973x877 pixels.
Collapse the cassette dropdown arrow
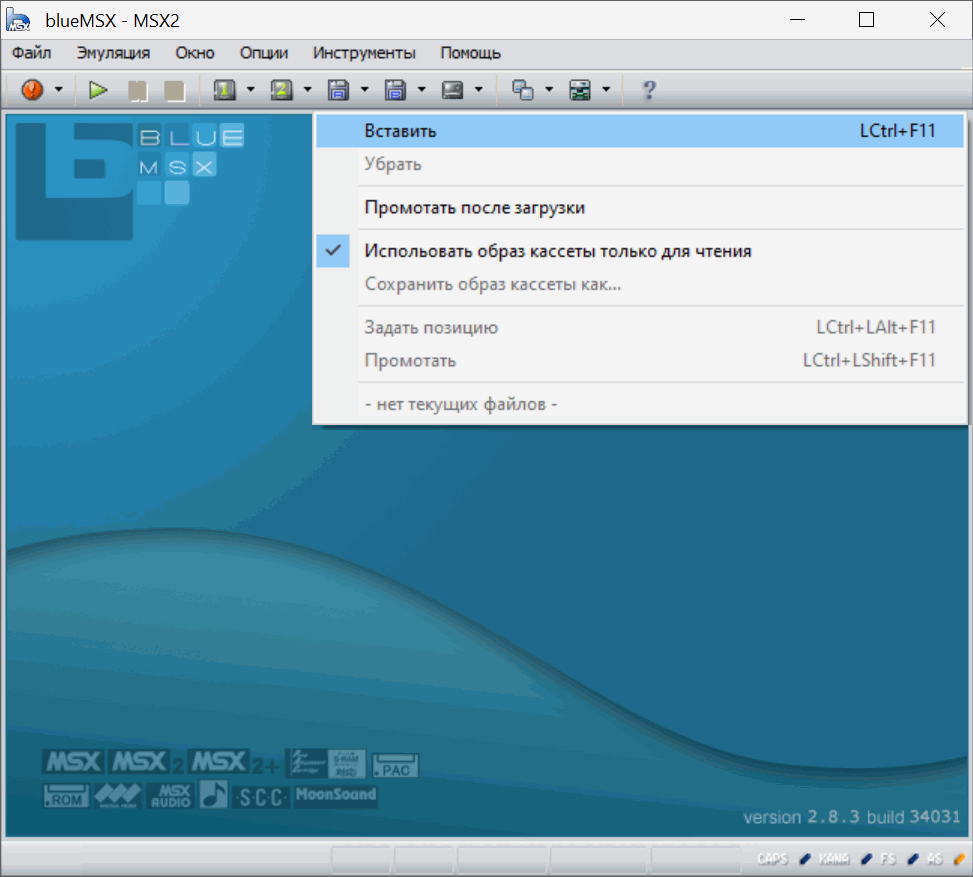click(x=478, y=90)
